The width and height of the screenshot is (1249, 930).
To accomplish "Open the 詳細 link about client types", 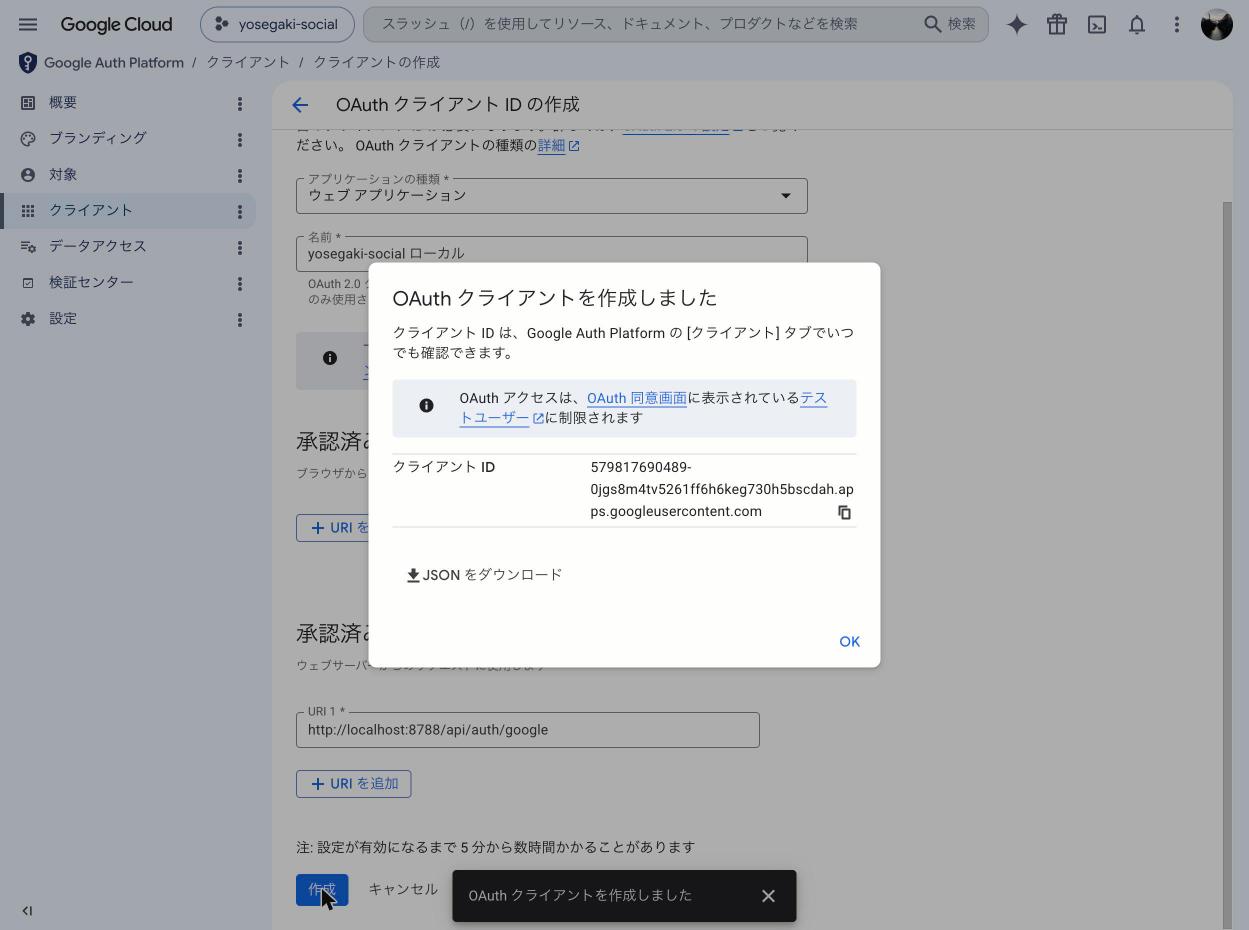I will coord(558,146).
